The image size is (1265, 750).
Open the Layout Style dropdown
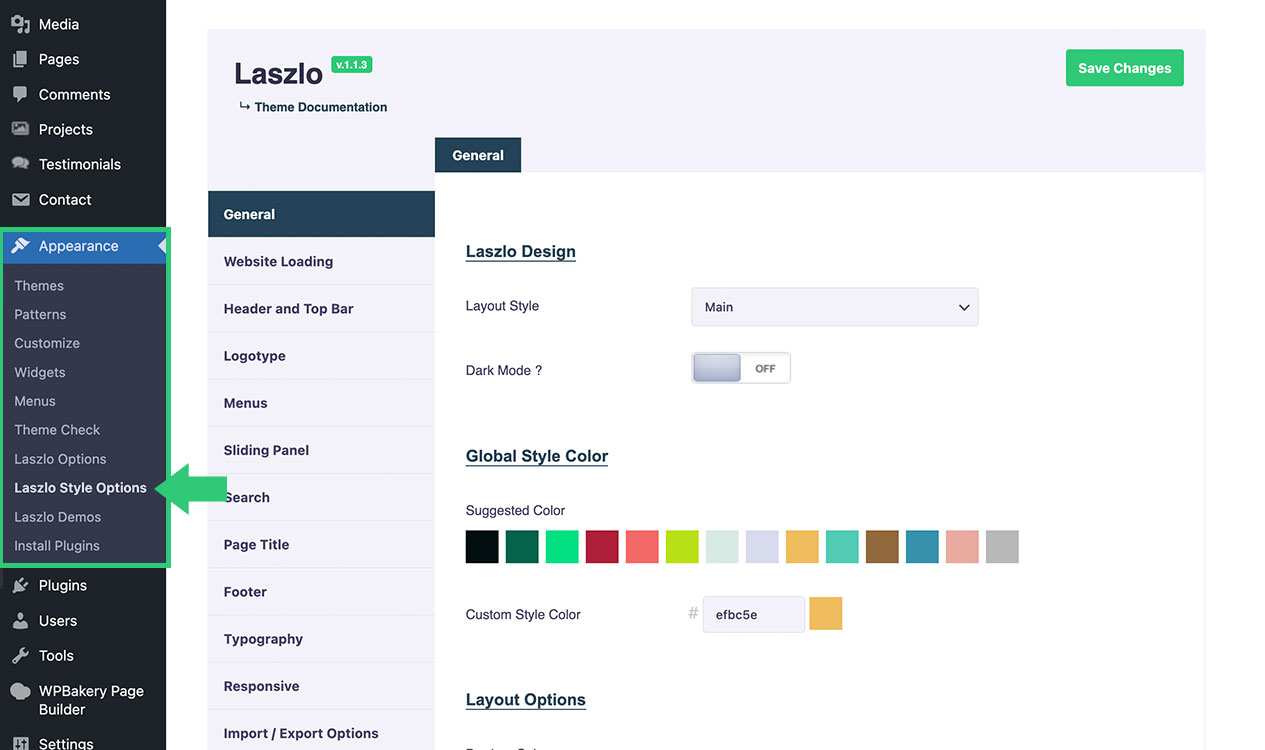tap(834, 307)
